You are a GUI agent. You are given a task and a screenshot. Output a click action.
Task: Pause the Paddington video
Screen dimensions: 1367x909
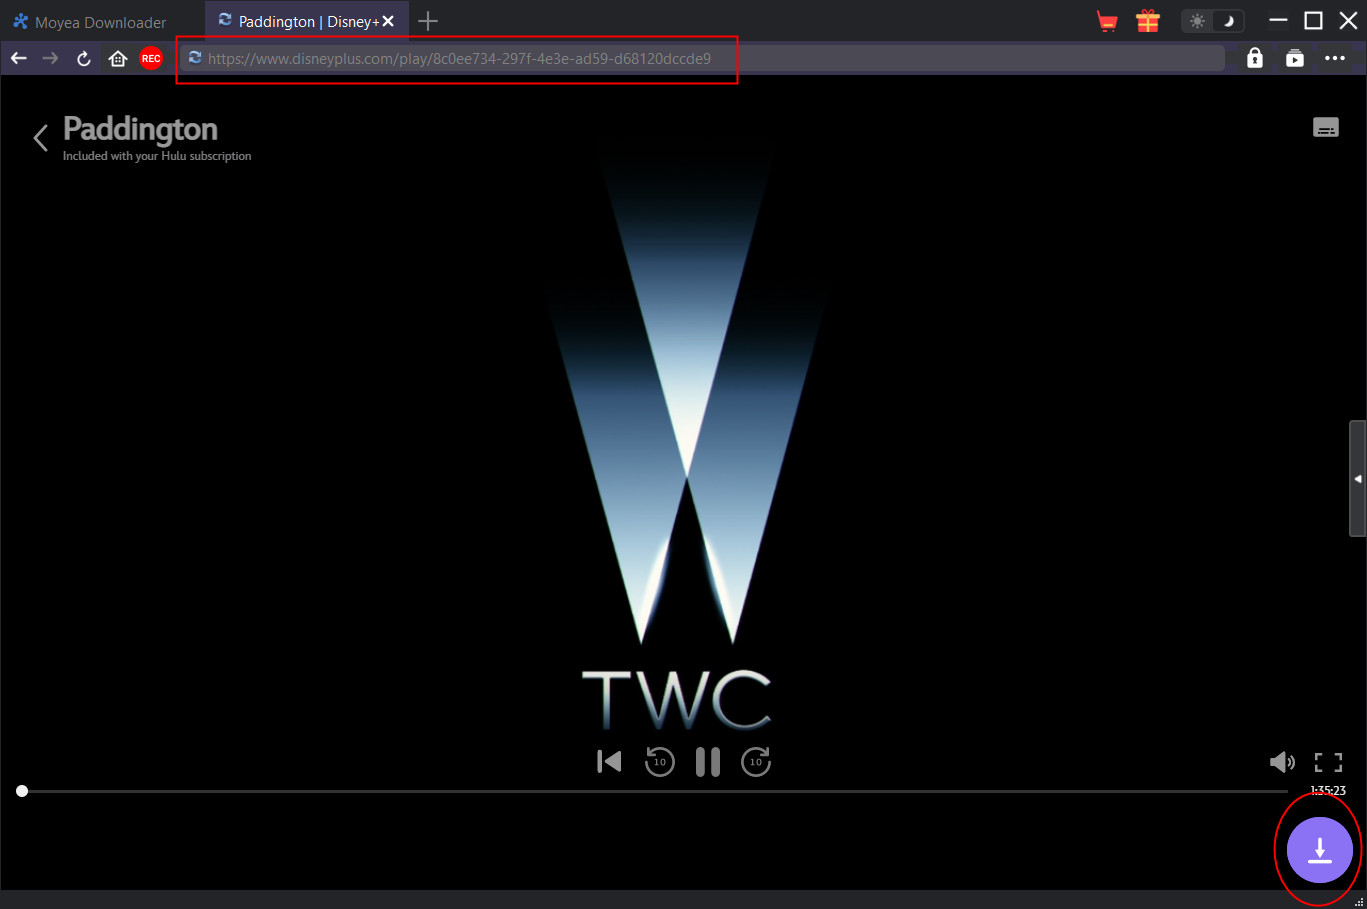click(707, 762)
